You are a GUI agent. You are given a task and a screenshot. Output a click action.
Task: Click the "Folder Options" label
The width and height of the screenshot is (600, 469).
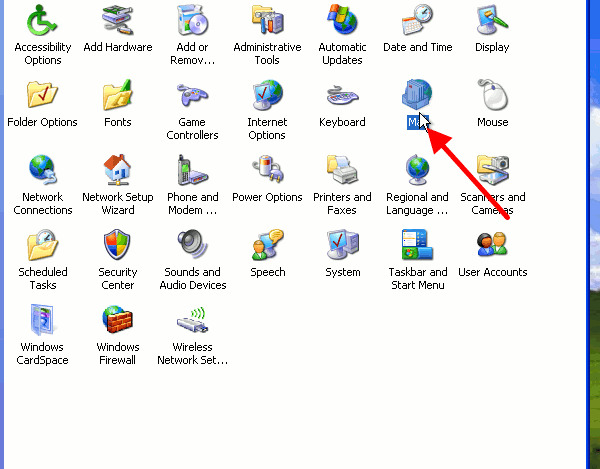point(42,122)
